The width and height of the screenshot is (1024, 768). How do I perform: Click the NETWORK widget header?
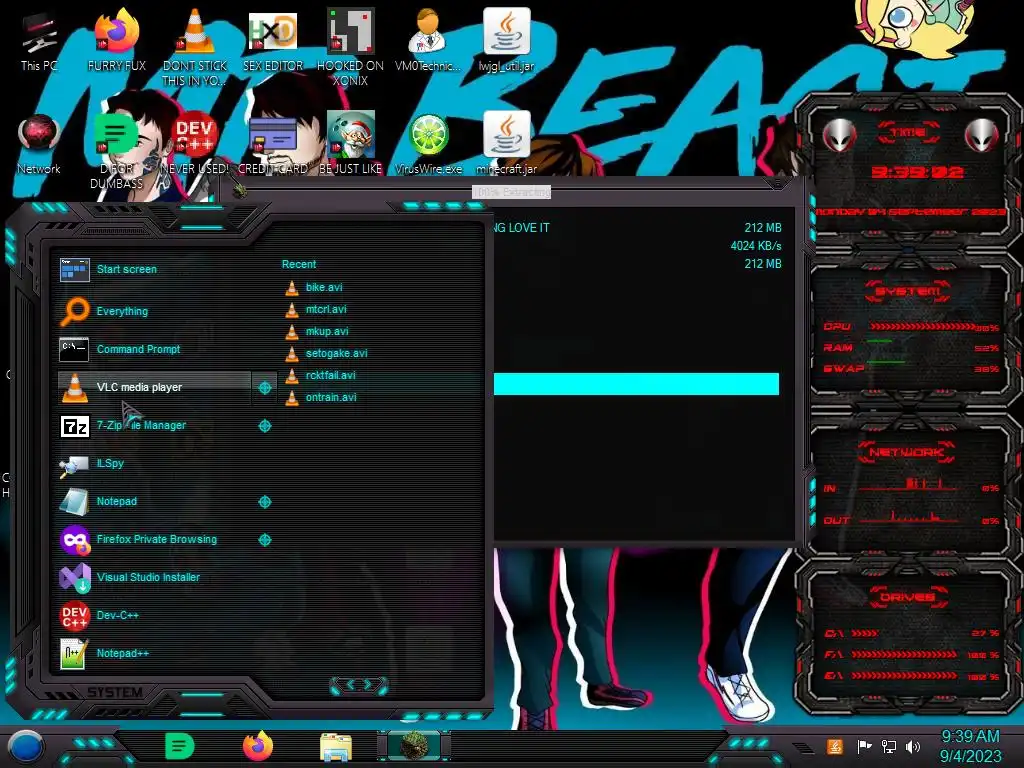coord(906,452)
